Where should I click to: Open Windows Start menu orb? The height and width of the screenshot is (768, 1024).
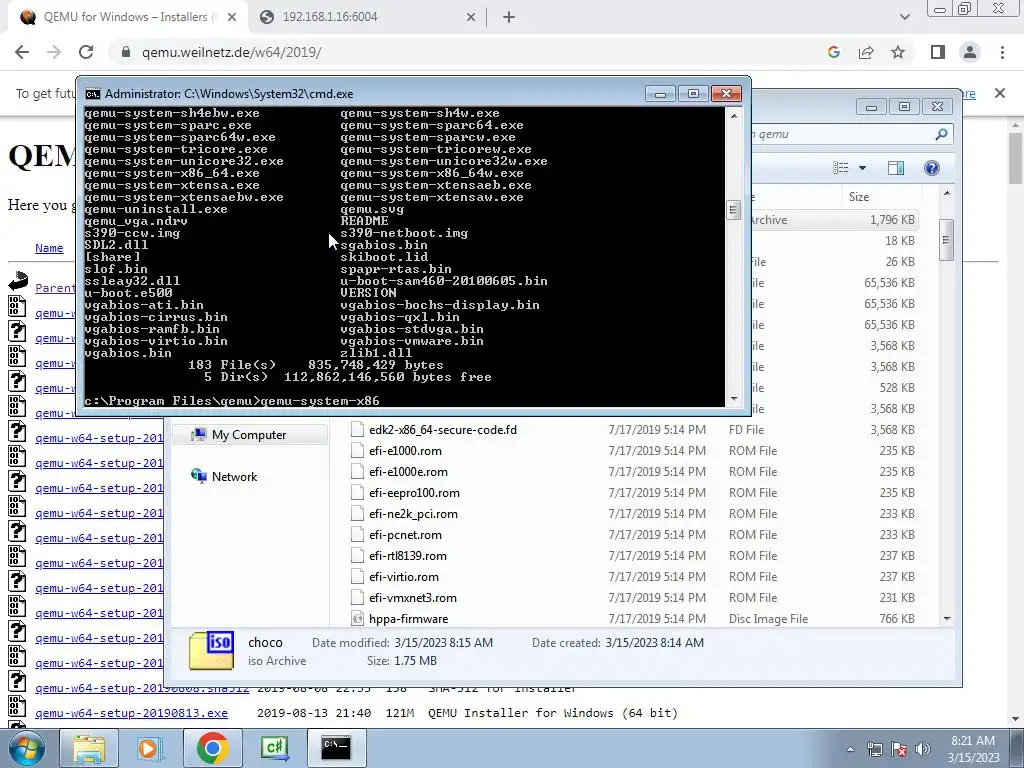point(26,748)
